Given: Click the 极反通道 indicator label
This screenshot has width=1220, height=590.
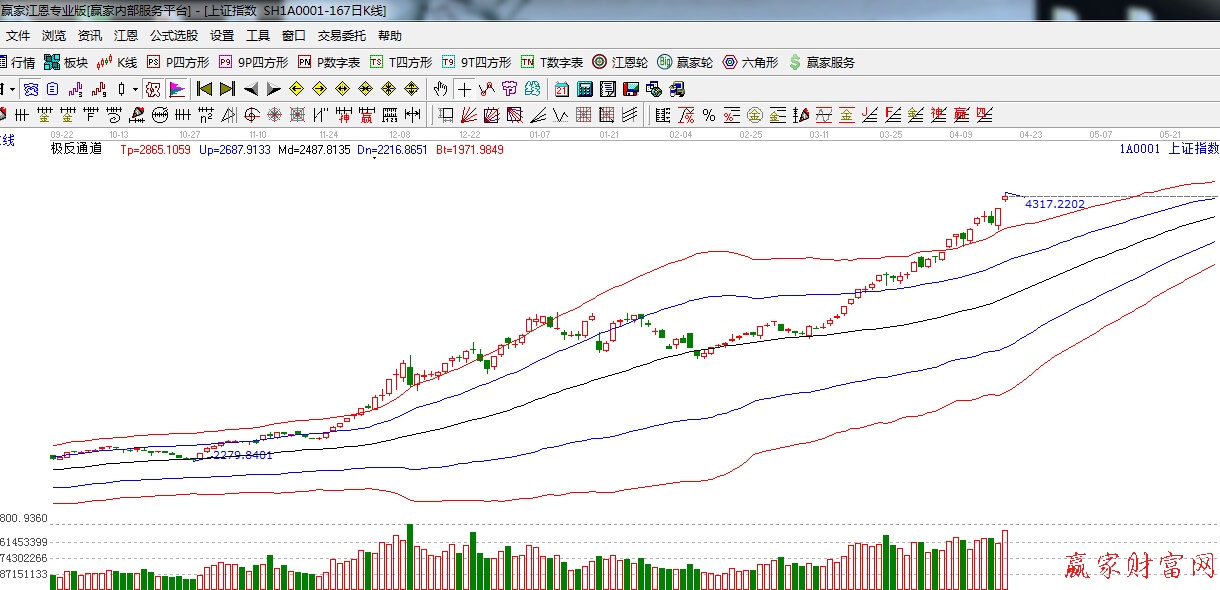Looking at the screenshot, I should (x=76, y=149).
